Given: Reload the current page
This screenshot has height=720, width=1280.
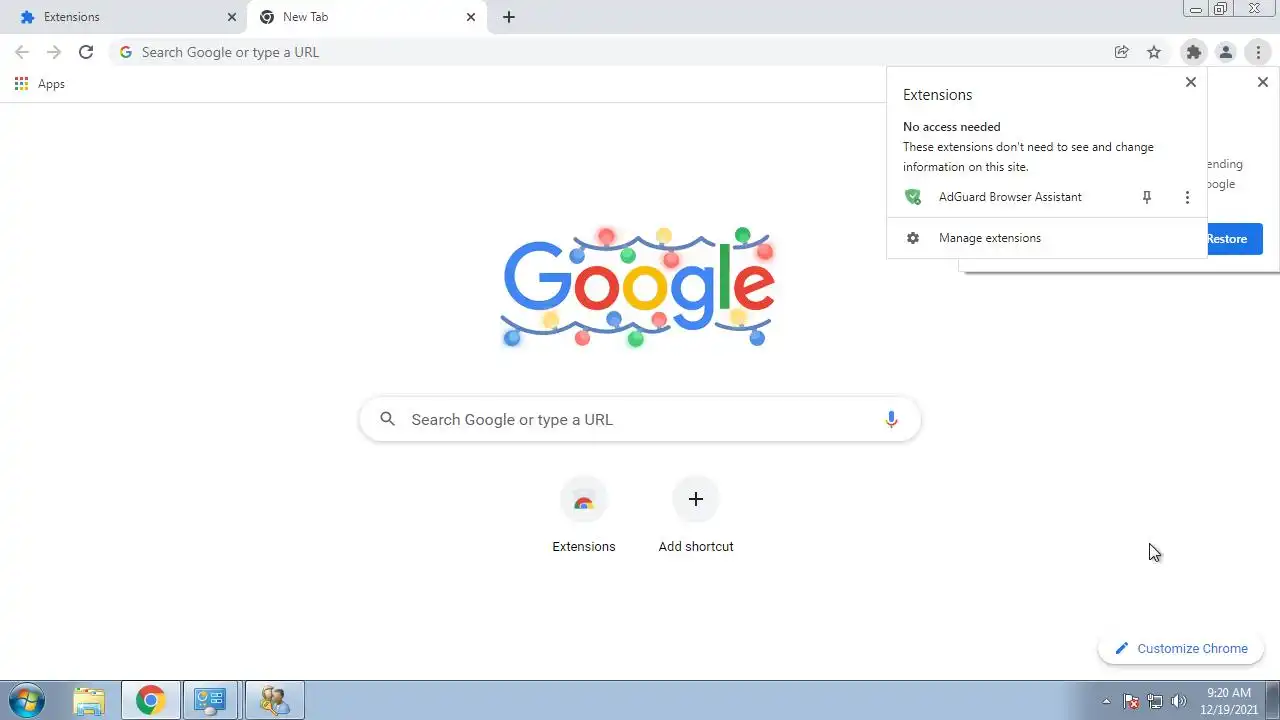Looking at the screenshot, I should (86, 52).
